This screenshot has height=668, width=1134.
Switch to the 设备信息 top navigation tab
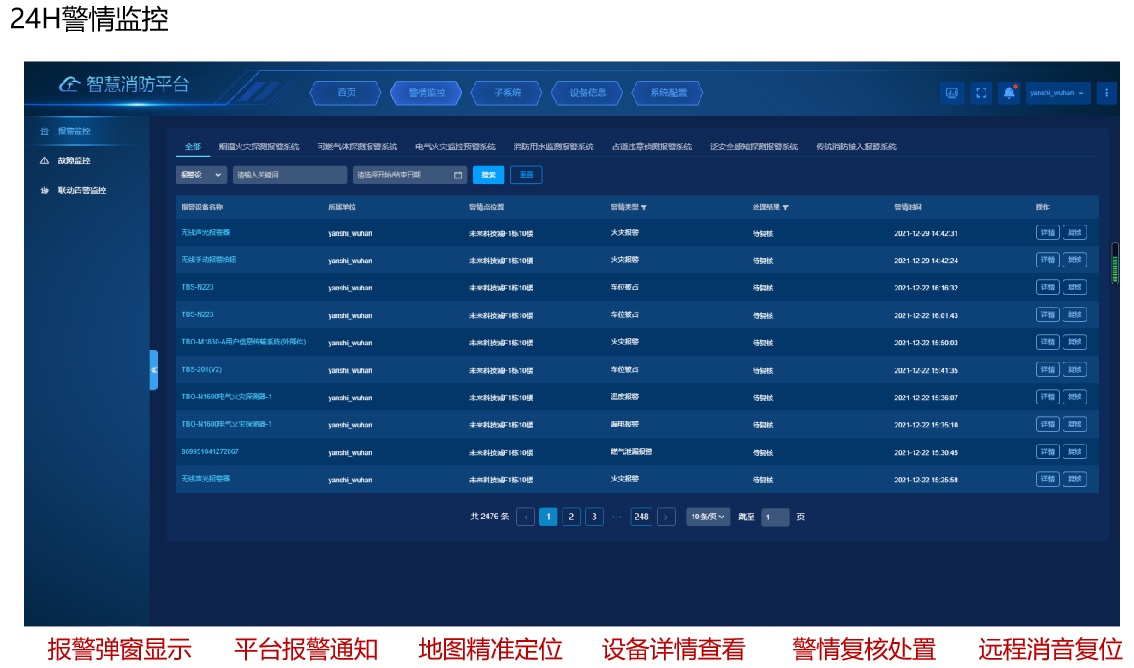tap(588, 93)
